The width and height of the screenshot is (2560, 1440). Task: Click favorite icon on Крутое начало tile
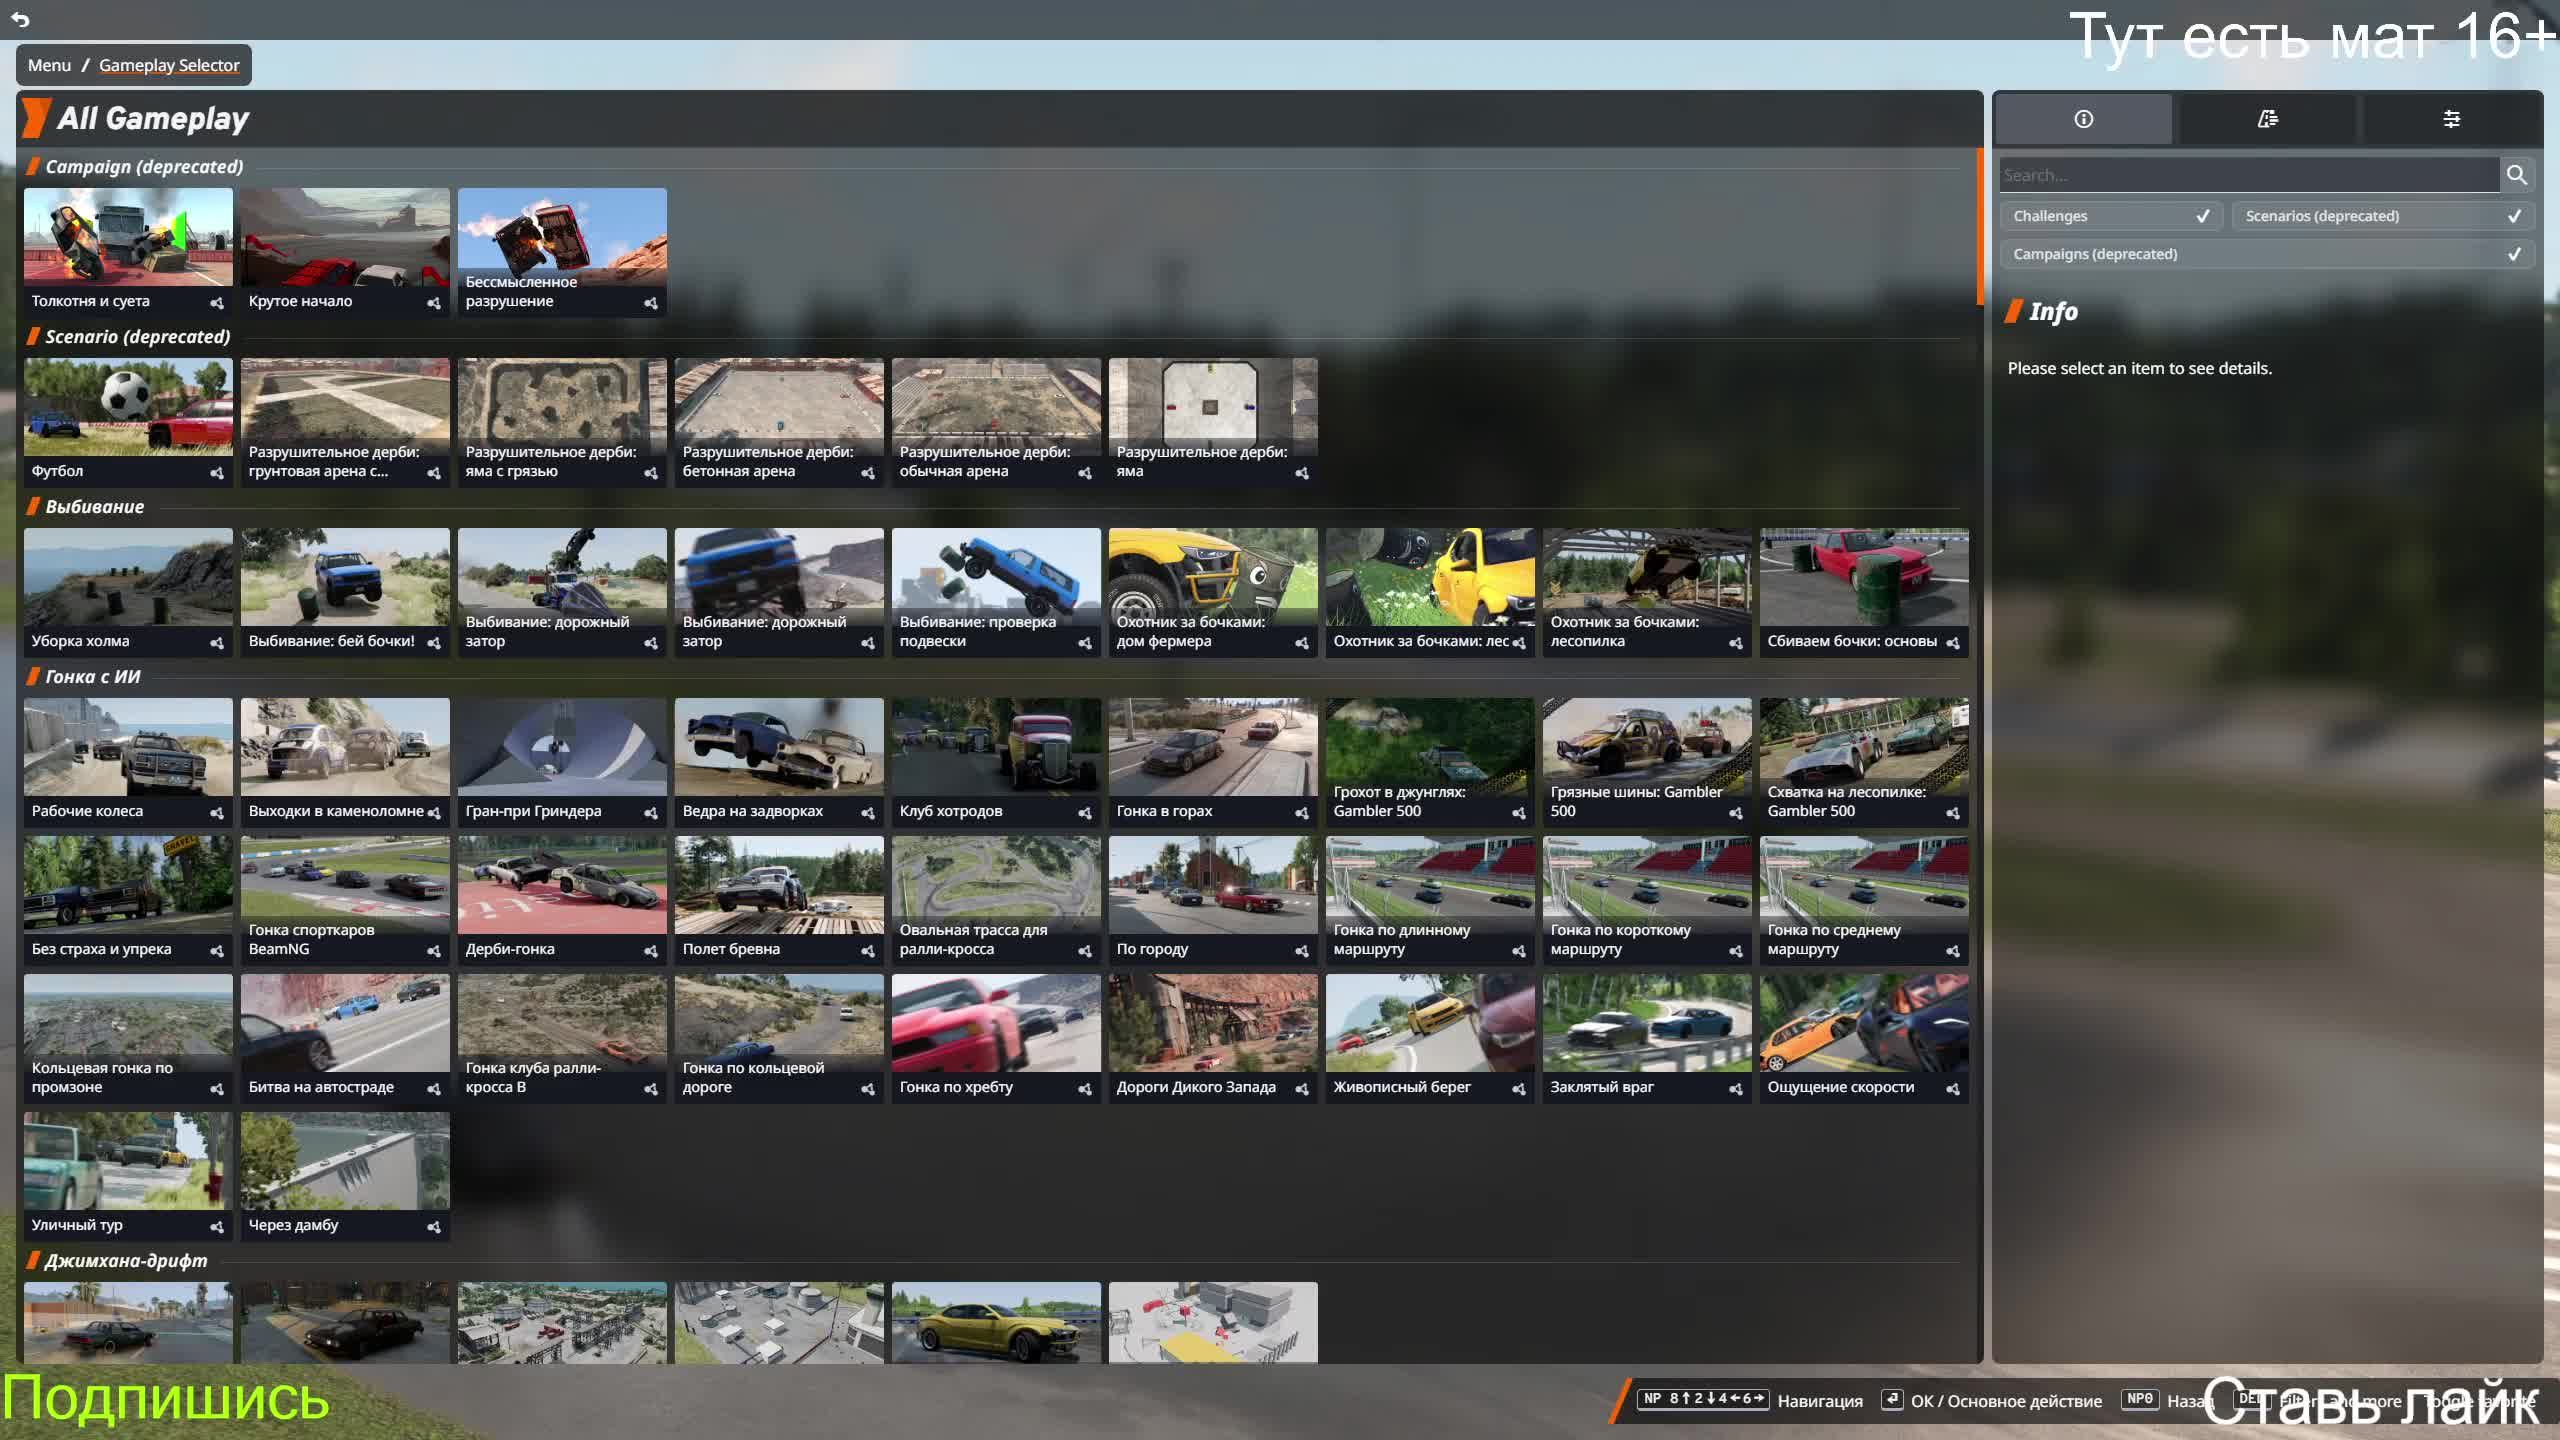pyautogui.click(x=434, y=303)
